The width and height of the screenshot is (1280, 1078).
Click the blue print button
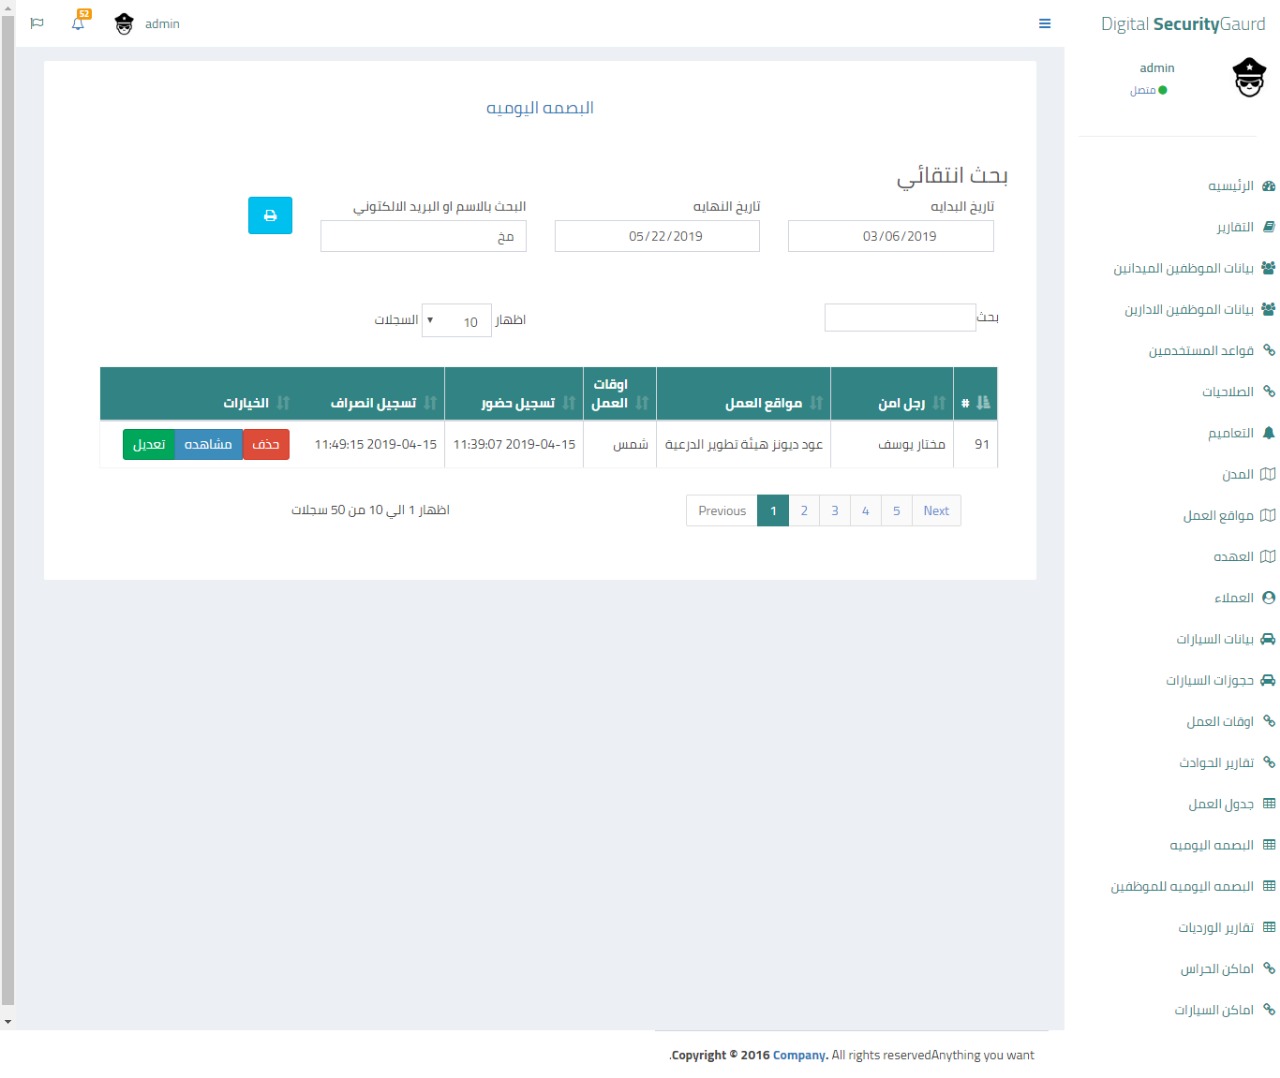(270, 216)
